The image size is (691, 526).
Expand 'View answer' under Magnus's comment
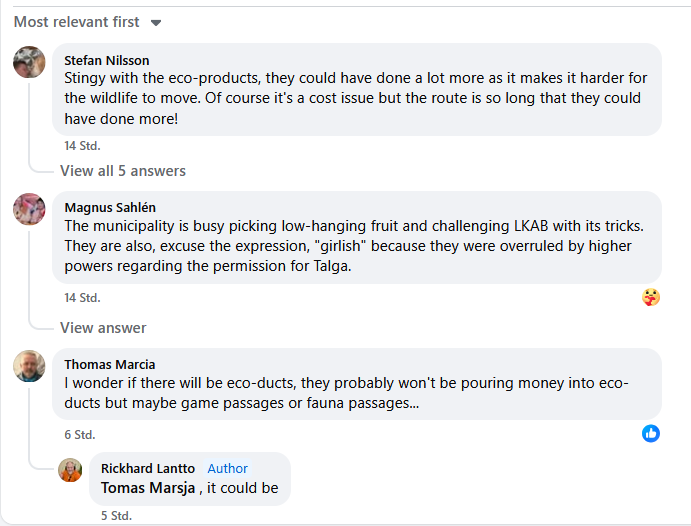pyautogui.click(x=103, y=328)
